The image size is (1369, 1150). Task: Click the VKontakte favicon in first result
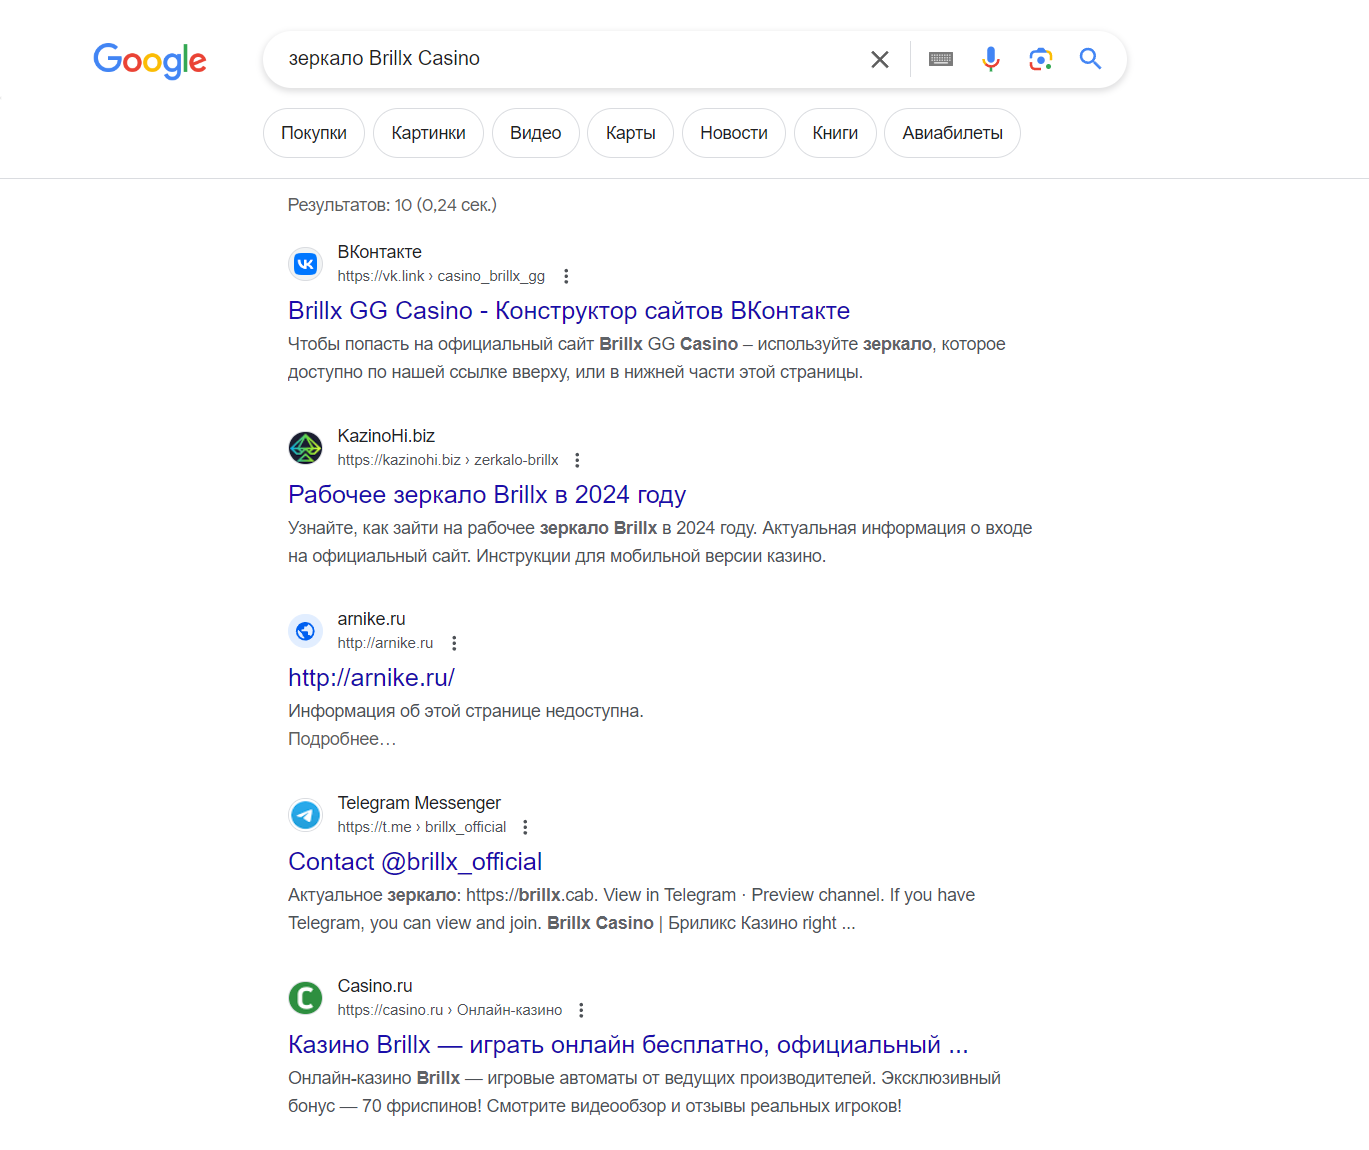(305, 264)
